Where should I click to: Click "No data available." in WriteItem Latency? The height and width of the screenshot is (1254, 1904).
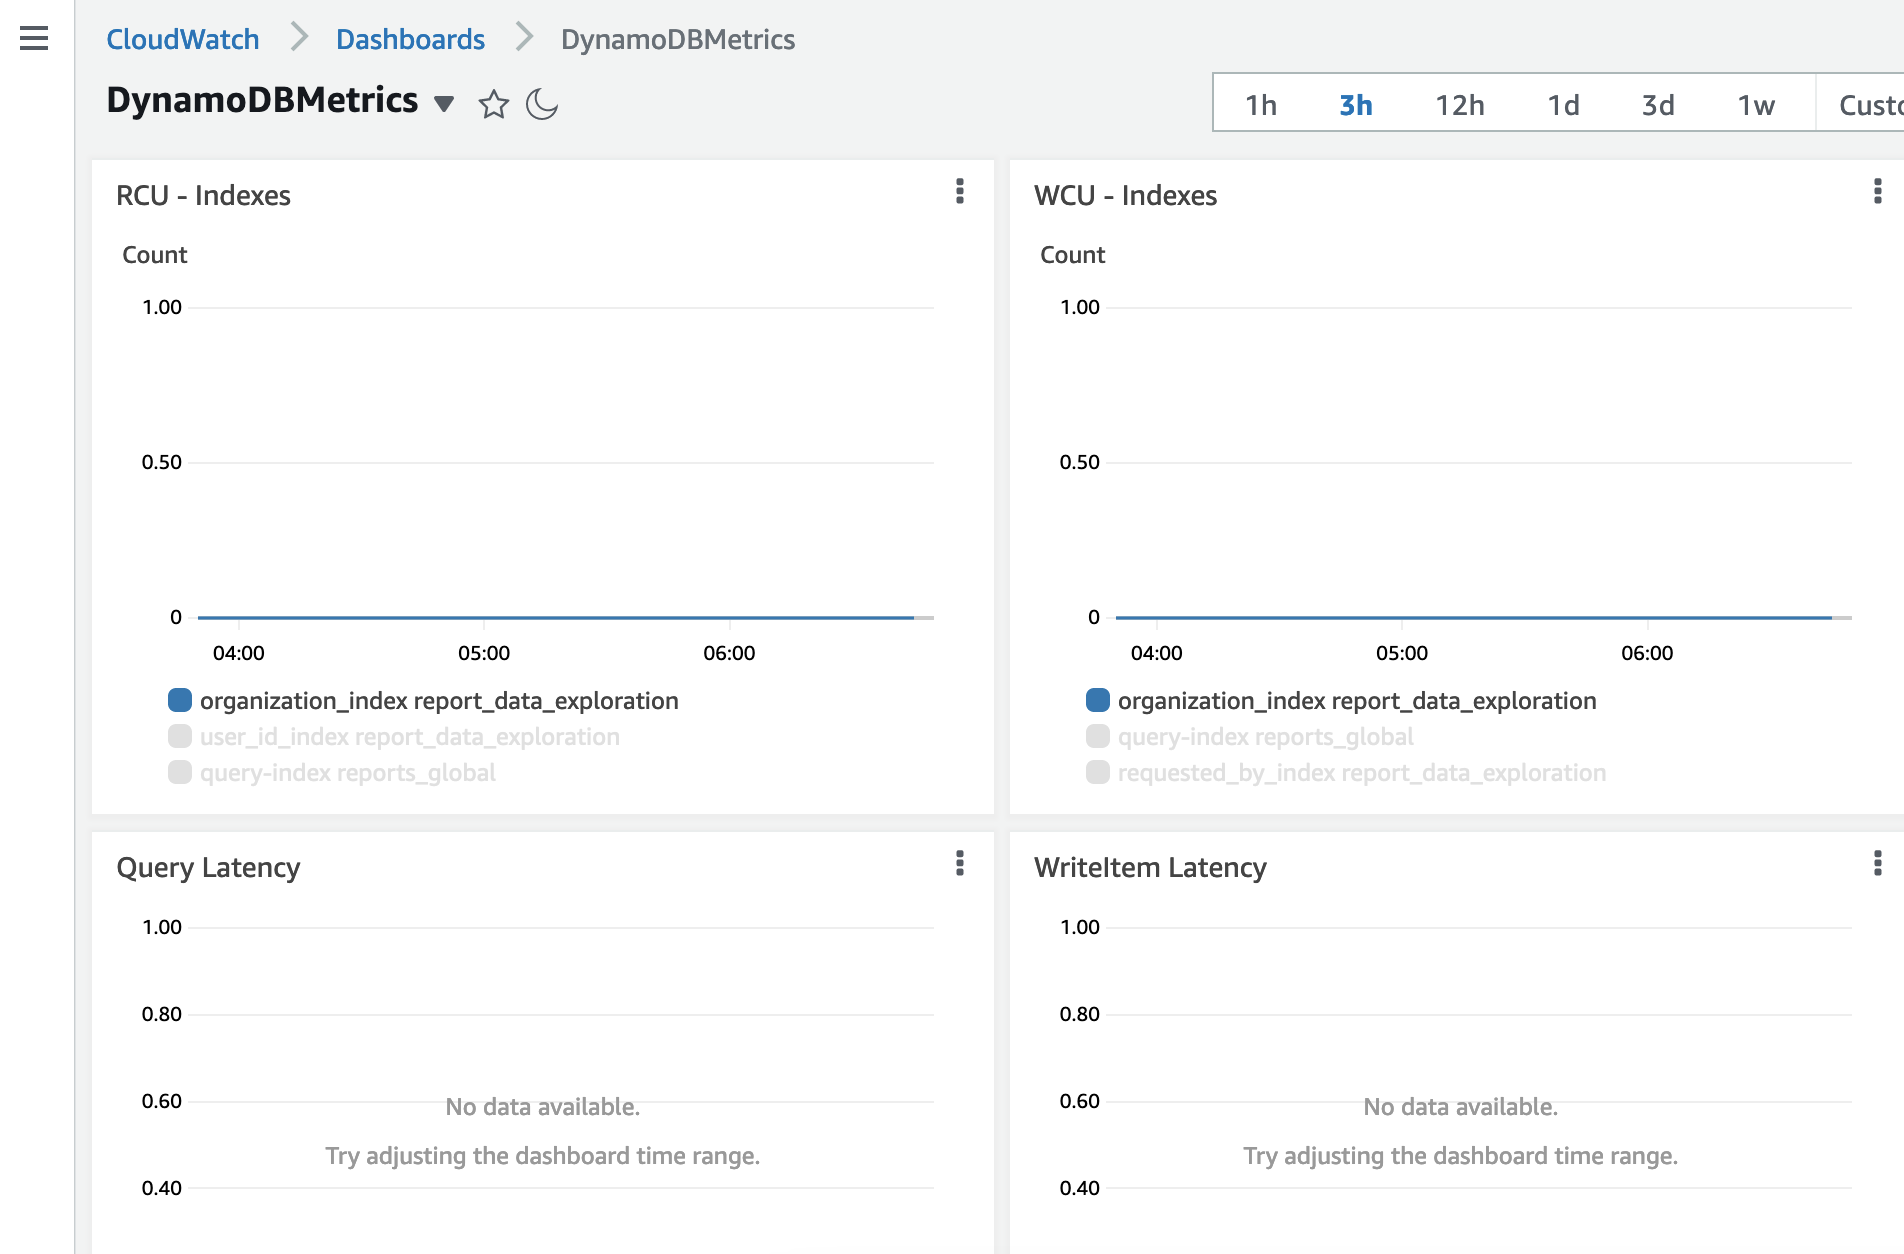1461,1107
